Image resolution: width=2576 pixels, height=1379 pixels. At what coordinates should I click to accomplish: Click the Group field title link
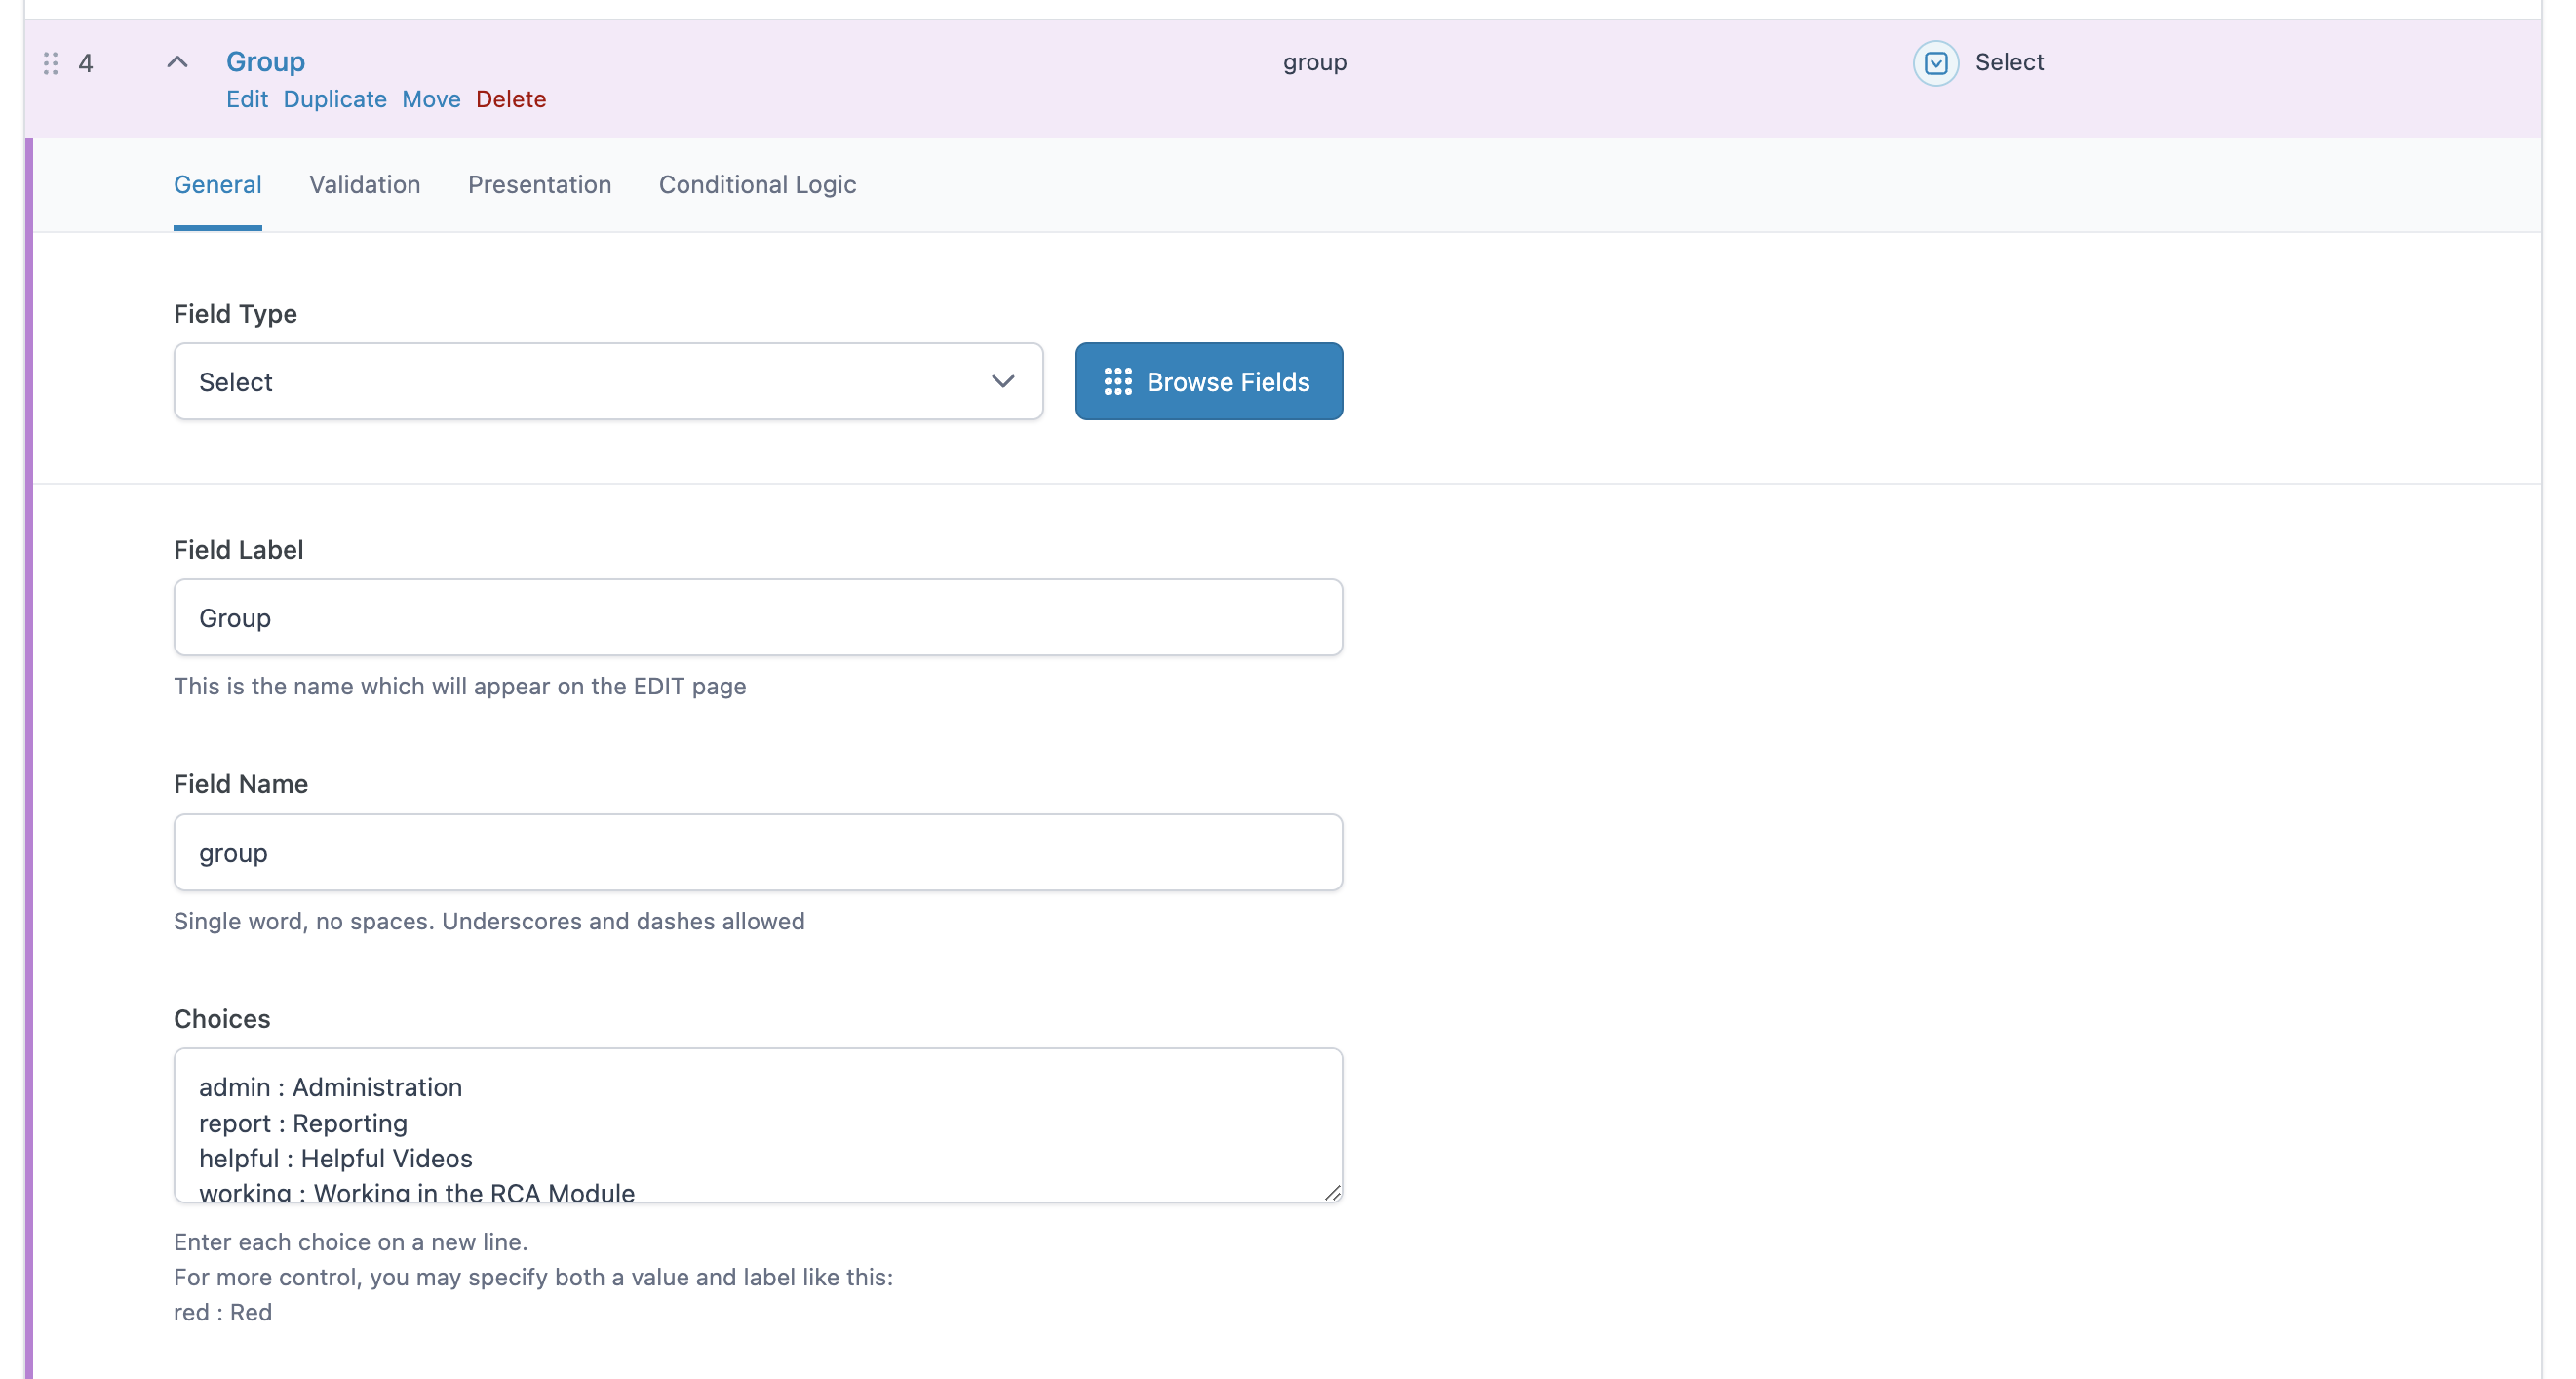click(x=265, y=62)
